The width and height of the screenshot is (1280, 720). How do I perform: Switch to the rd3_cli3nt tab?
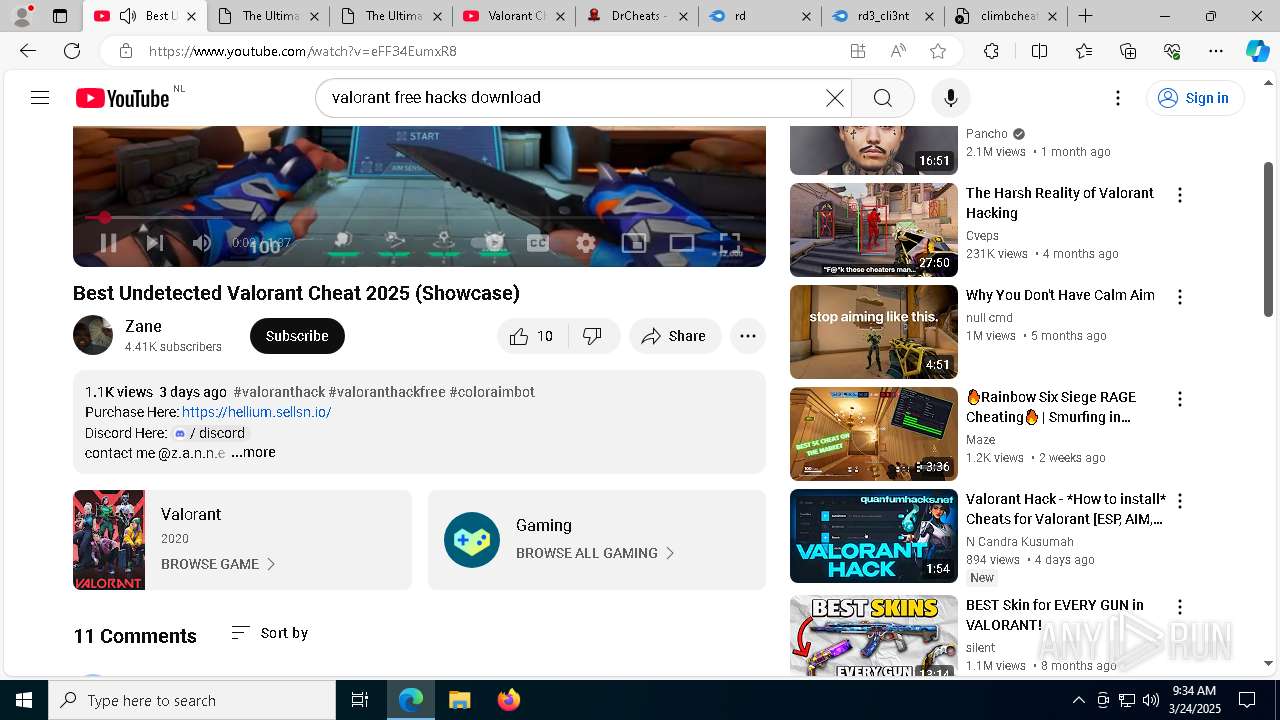point(884,16)
